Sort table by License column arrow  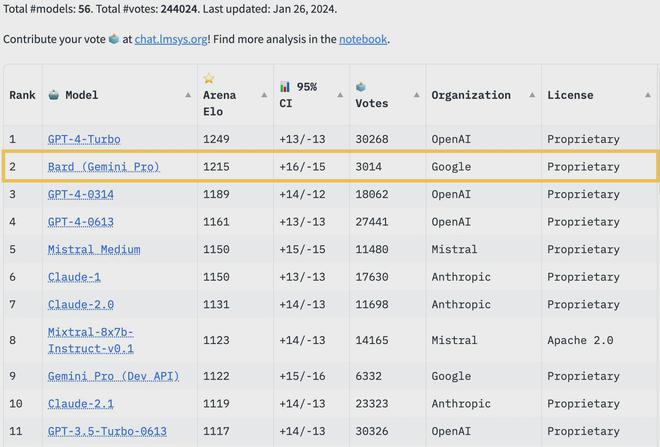[649, 95]
